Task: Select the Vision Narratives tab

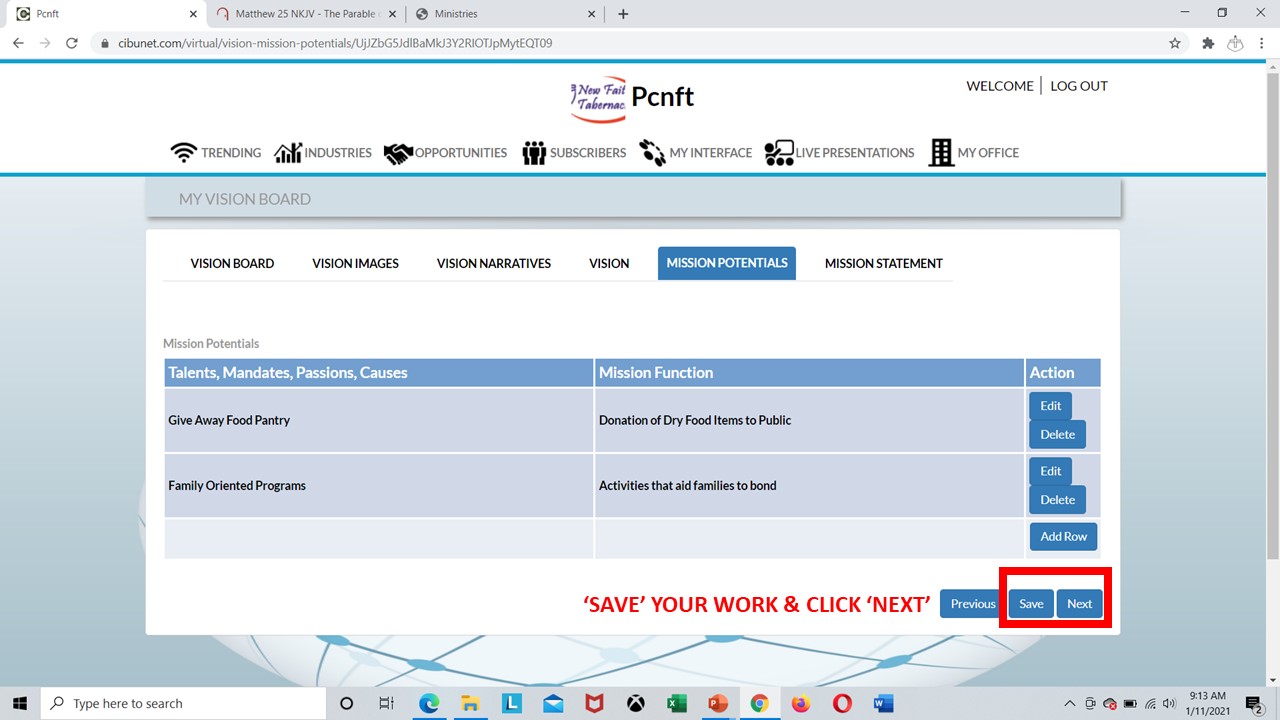Action: tap(493, 263)
